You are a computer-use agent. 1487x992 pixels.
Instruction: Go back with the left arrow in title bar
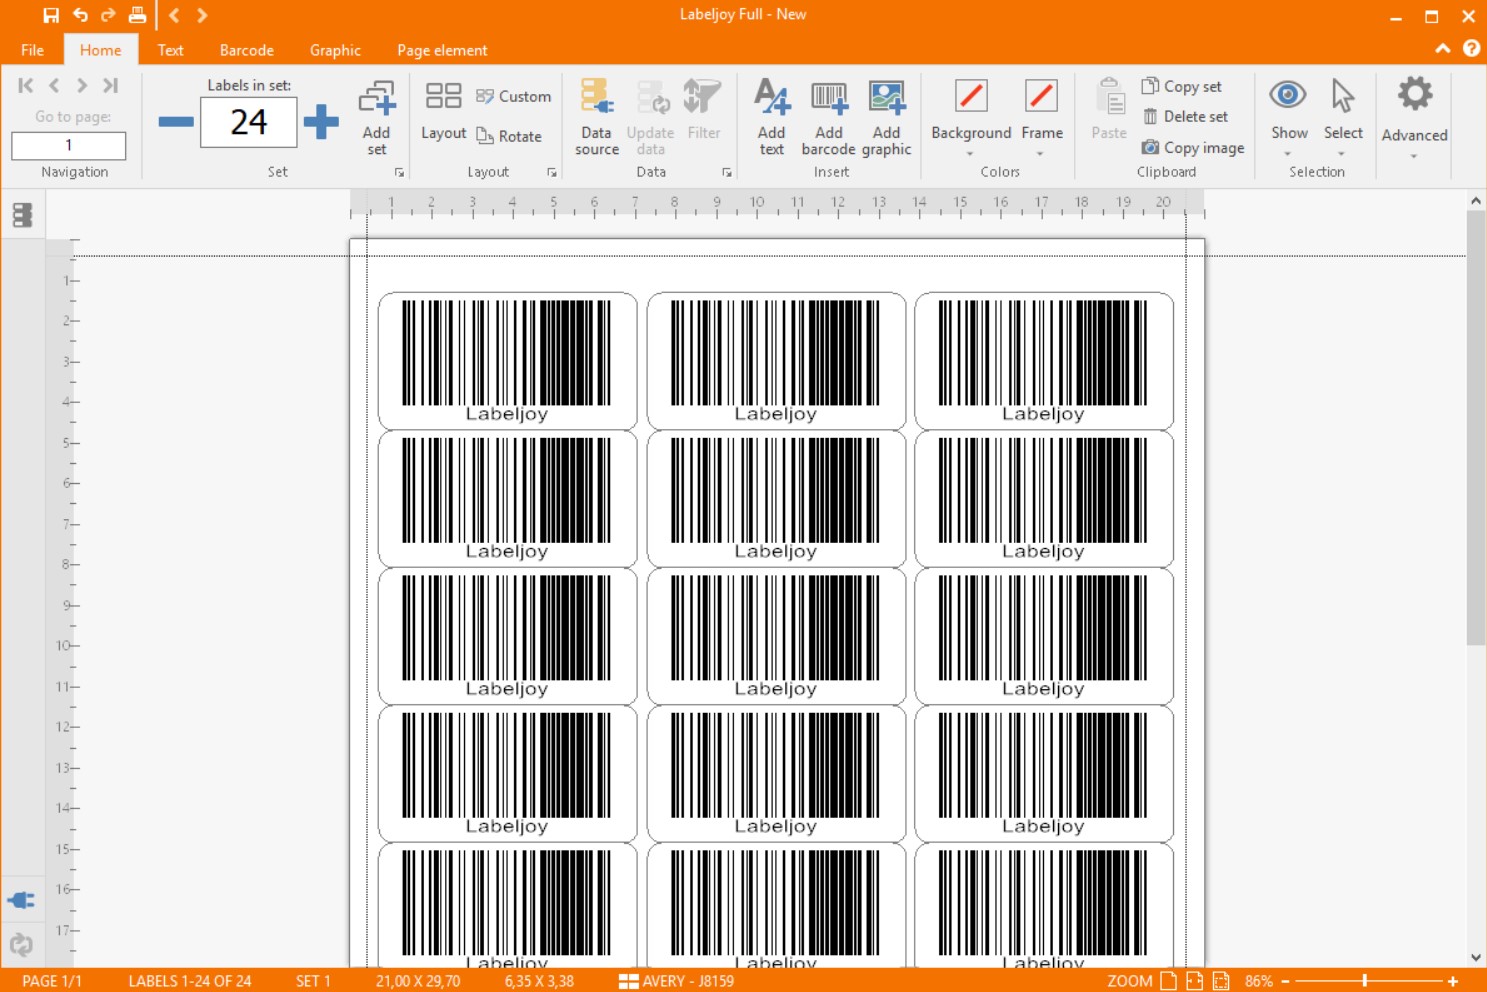(x=174, y=15)
